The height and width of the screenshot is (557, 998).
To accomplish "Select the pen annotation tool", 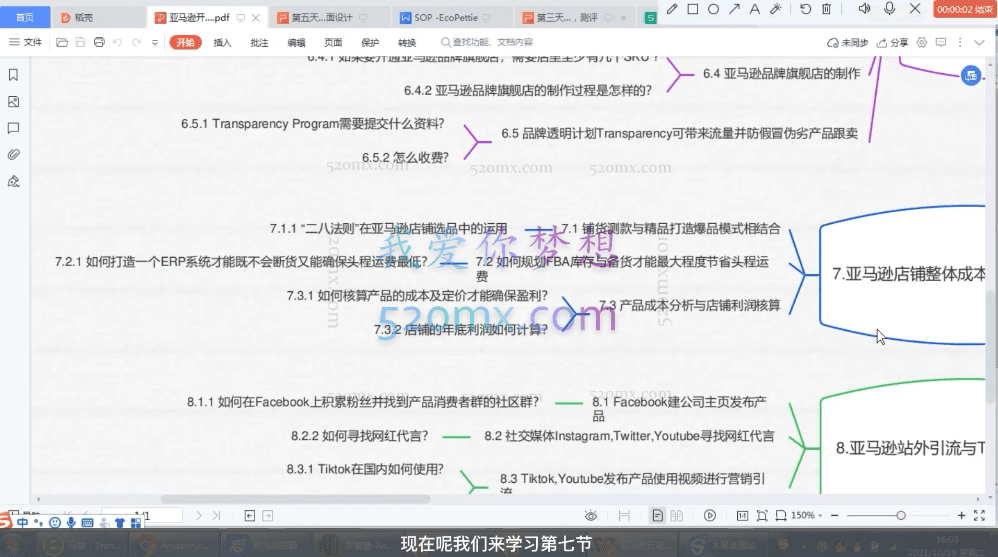I will click(x=672, y=9).
